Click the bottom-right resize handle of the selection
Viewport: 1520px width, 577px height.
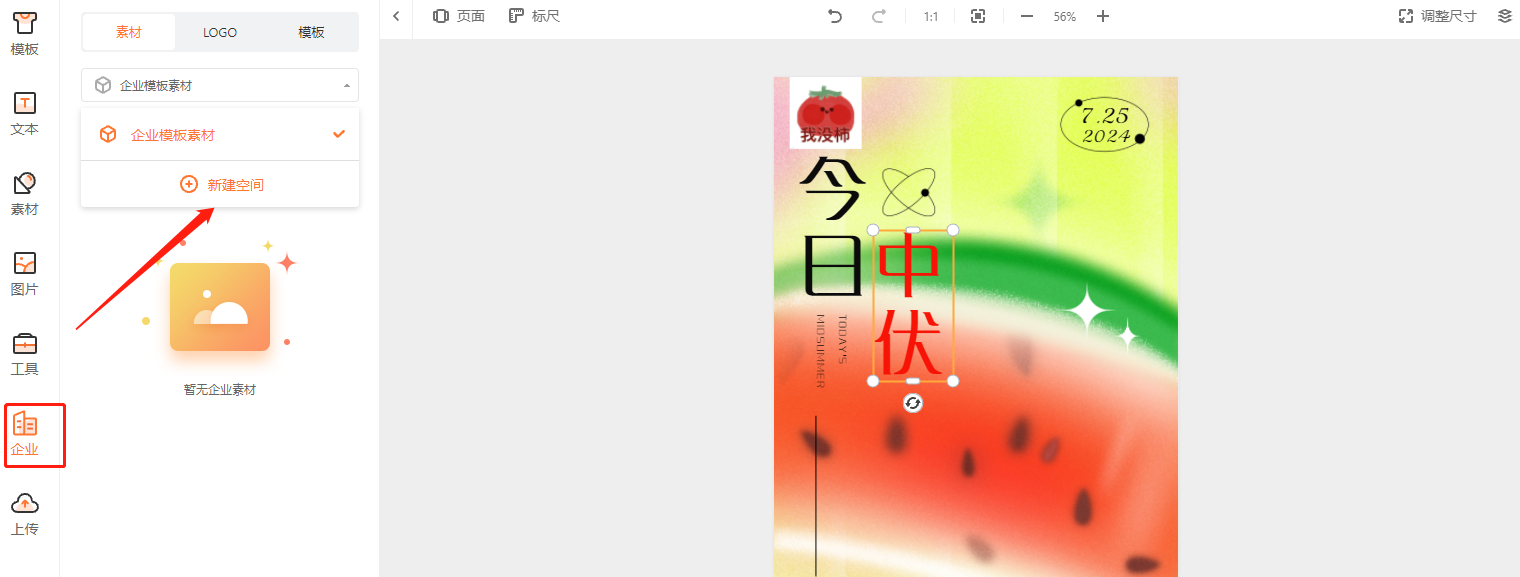click(953, 381)
